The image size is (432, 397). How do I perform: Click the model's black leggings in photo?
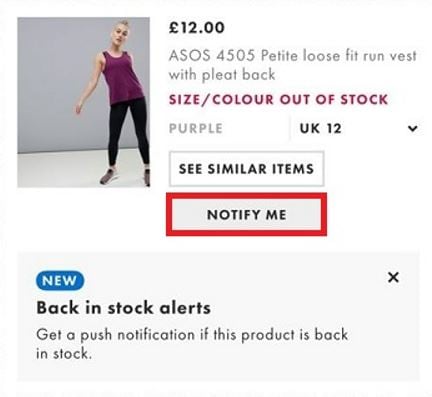coord(128,132)
